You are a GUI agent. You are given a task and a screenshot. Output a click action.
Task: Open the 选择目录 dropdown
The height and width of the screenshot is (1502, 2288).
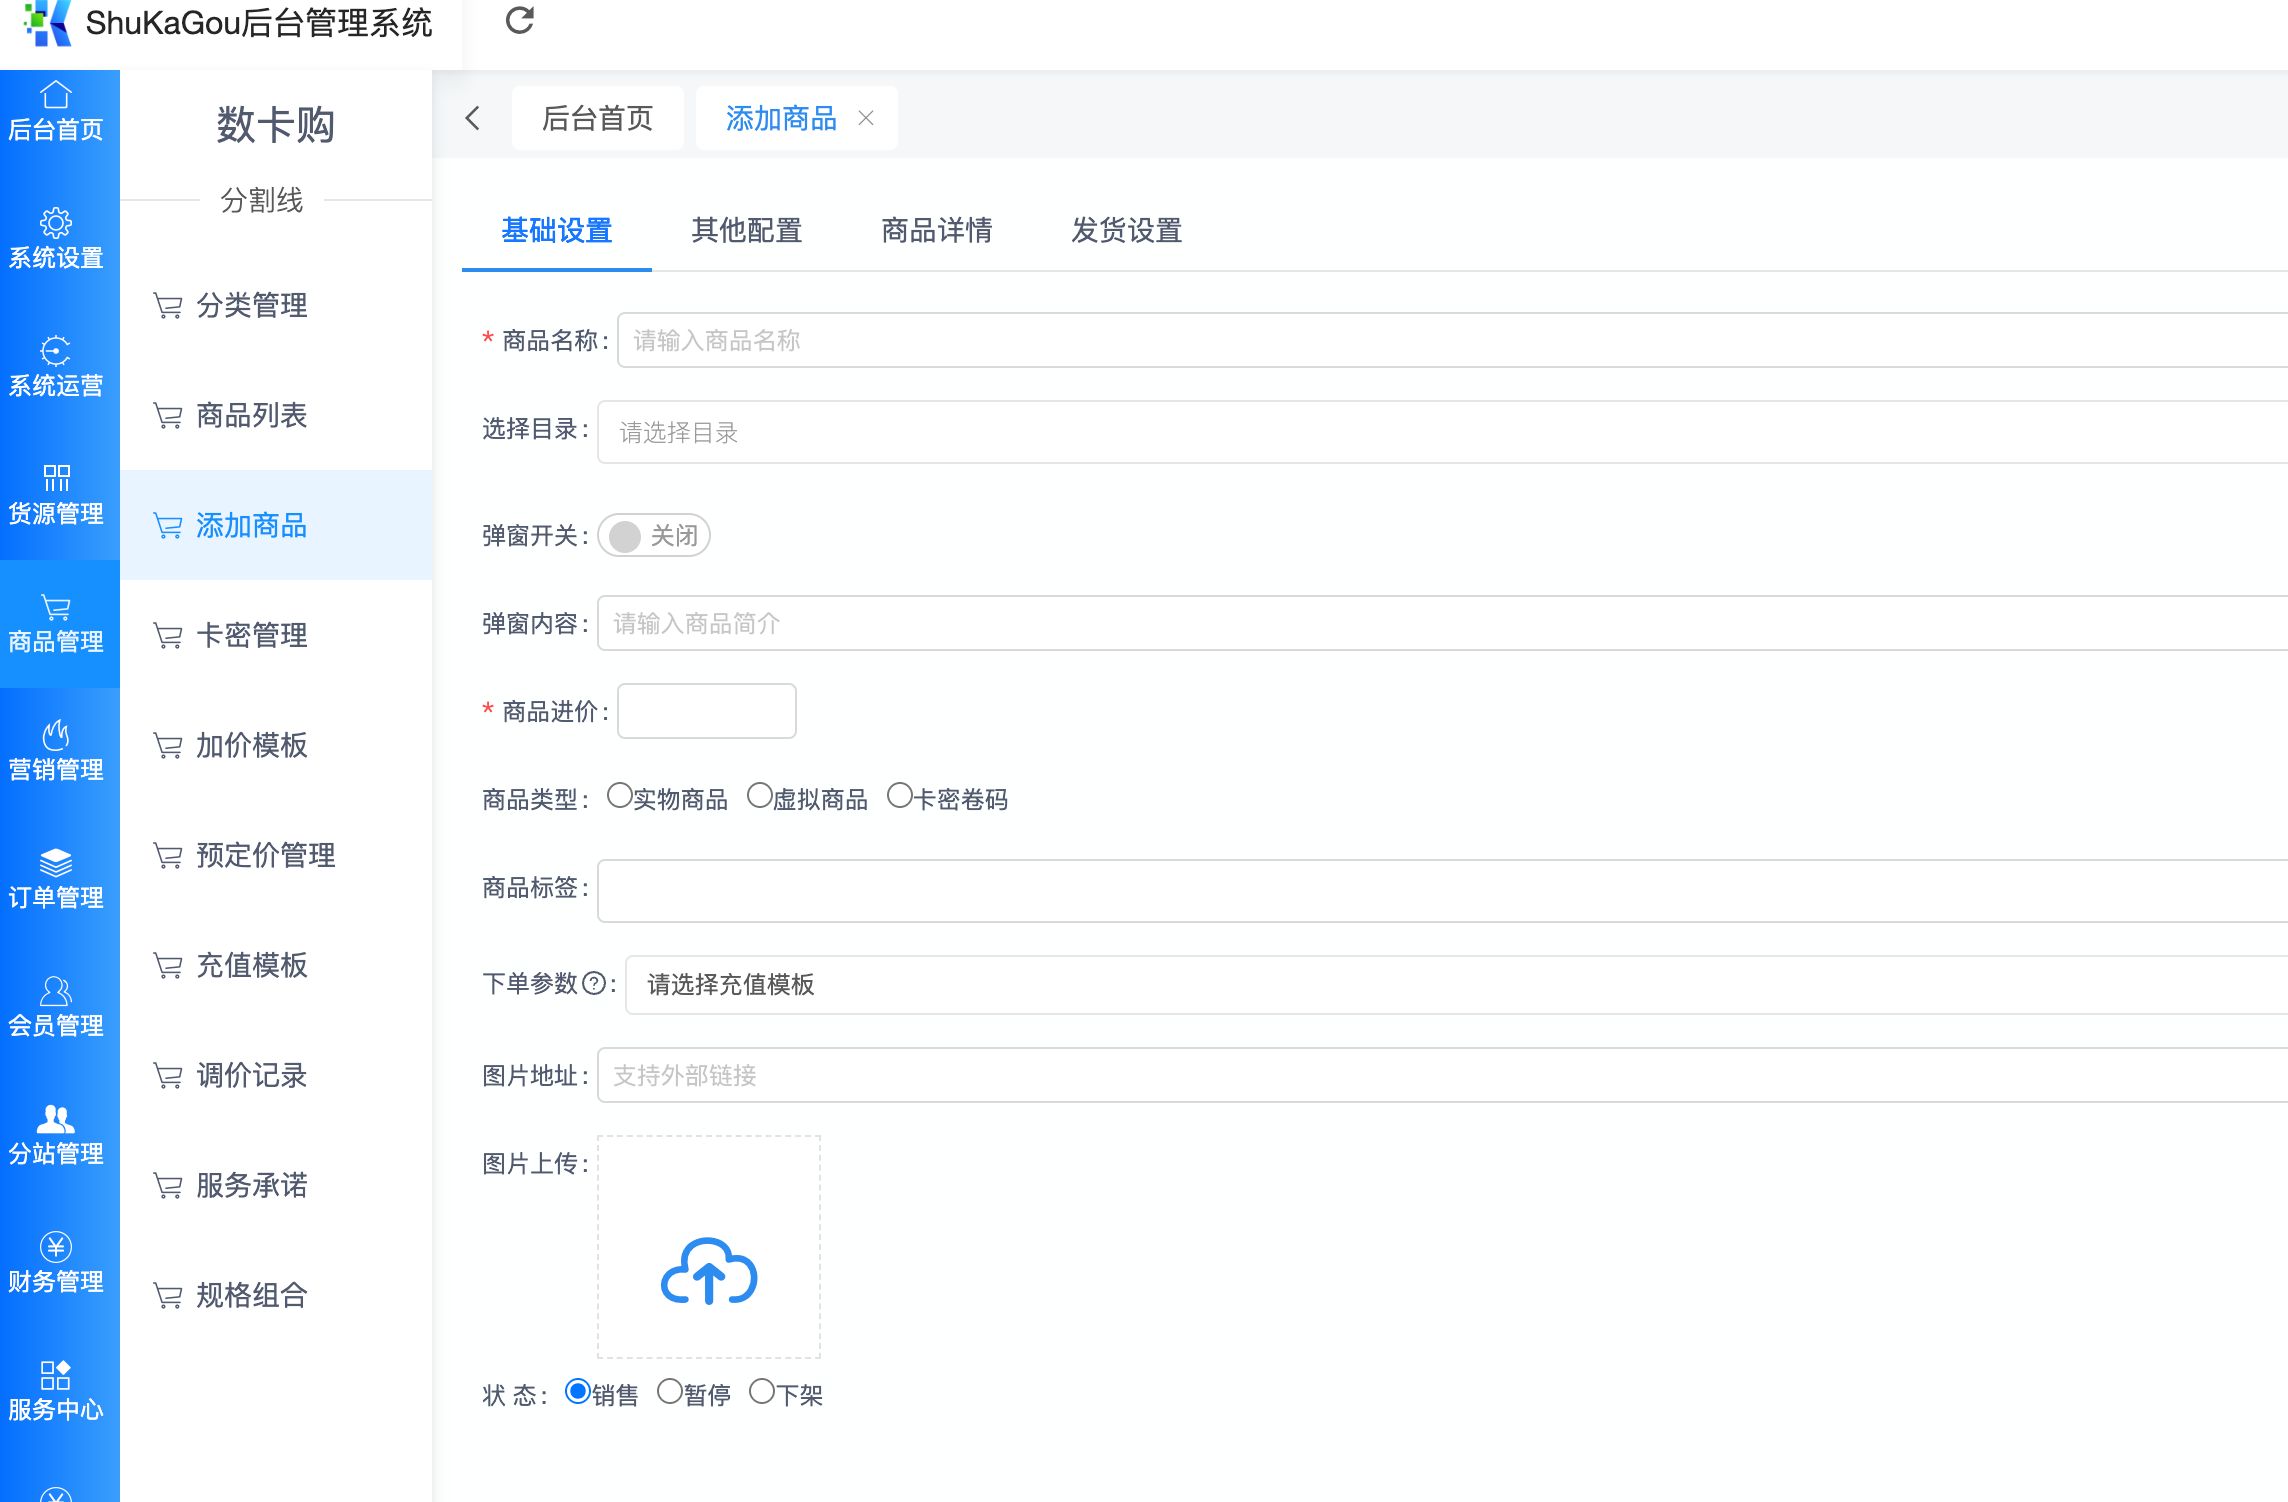(1442, 432)
